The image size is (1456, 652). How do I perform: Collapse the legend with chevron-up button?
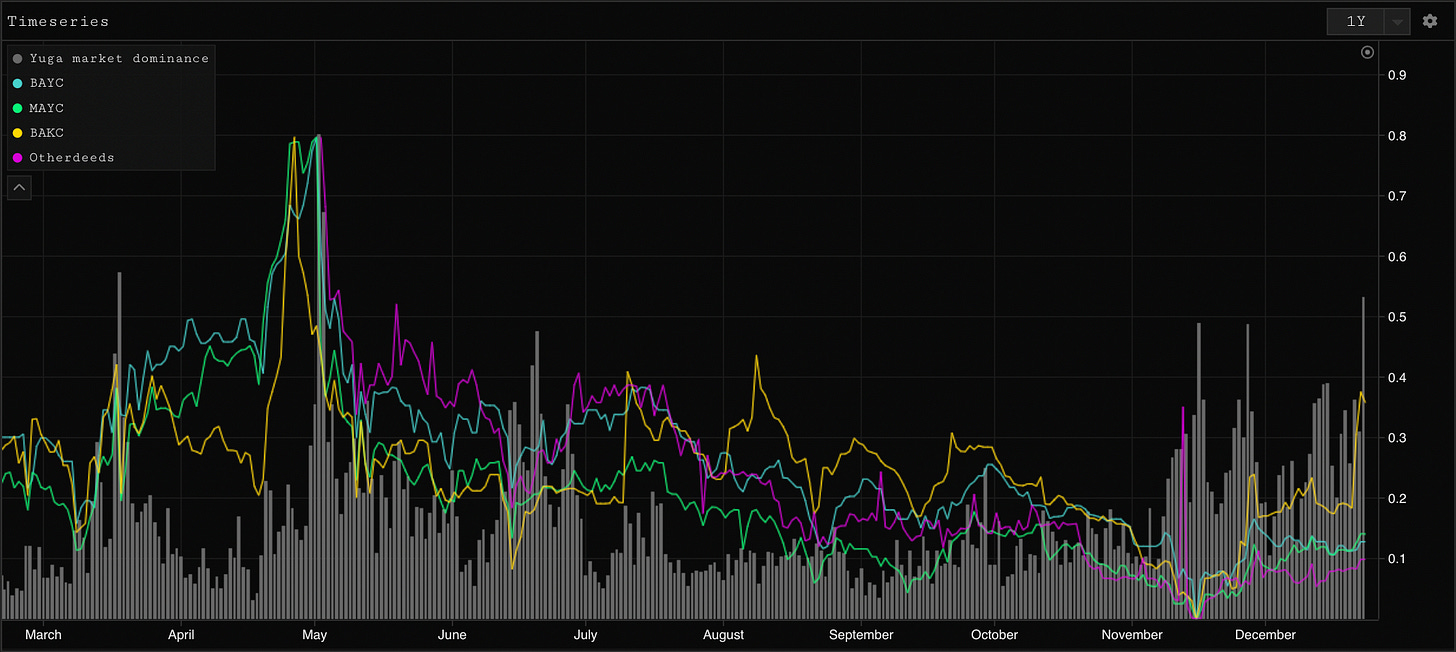tap(19, 187)
